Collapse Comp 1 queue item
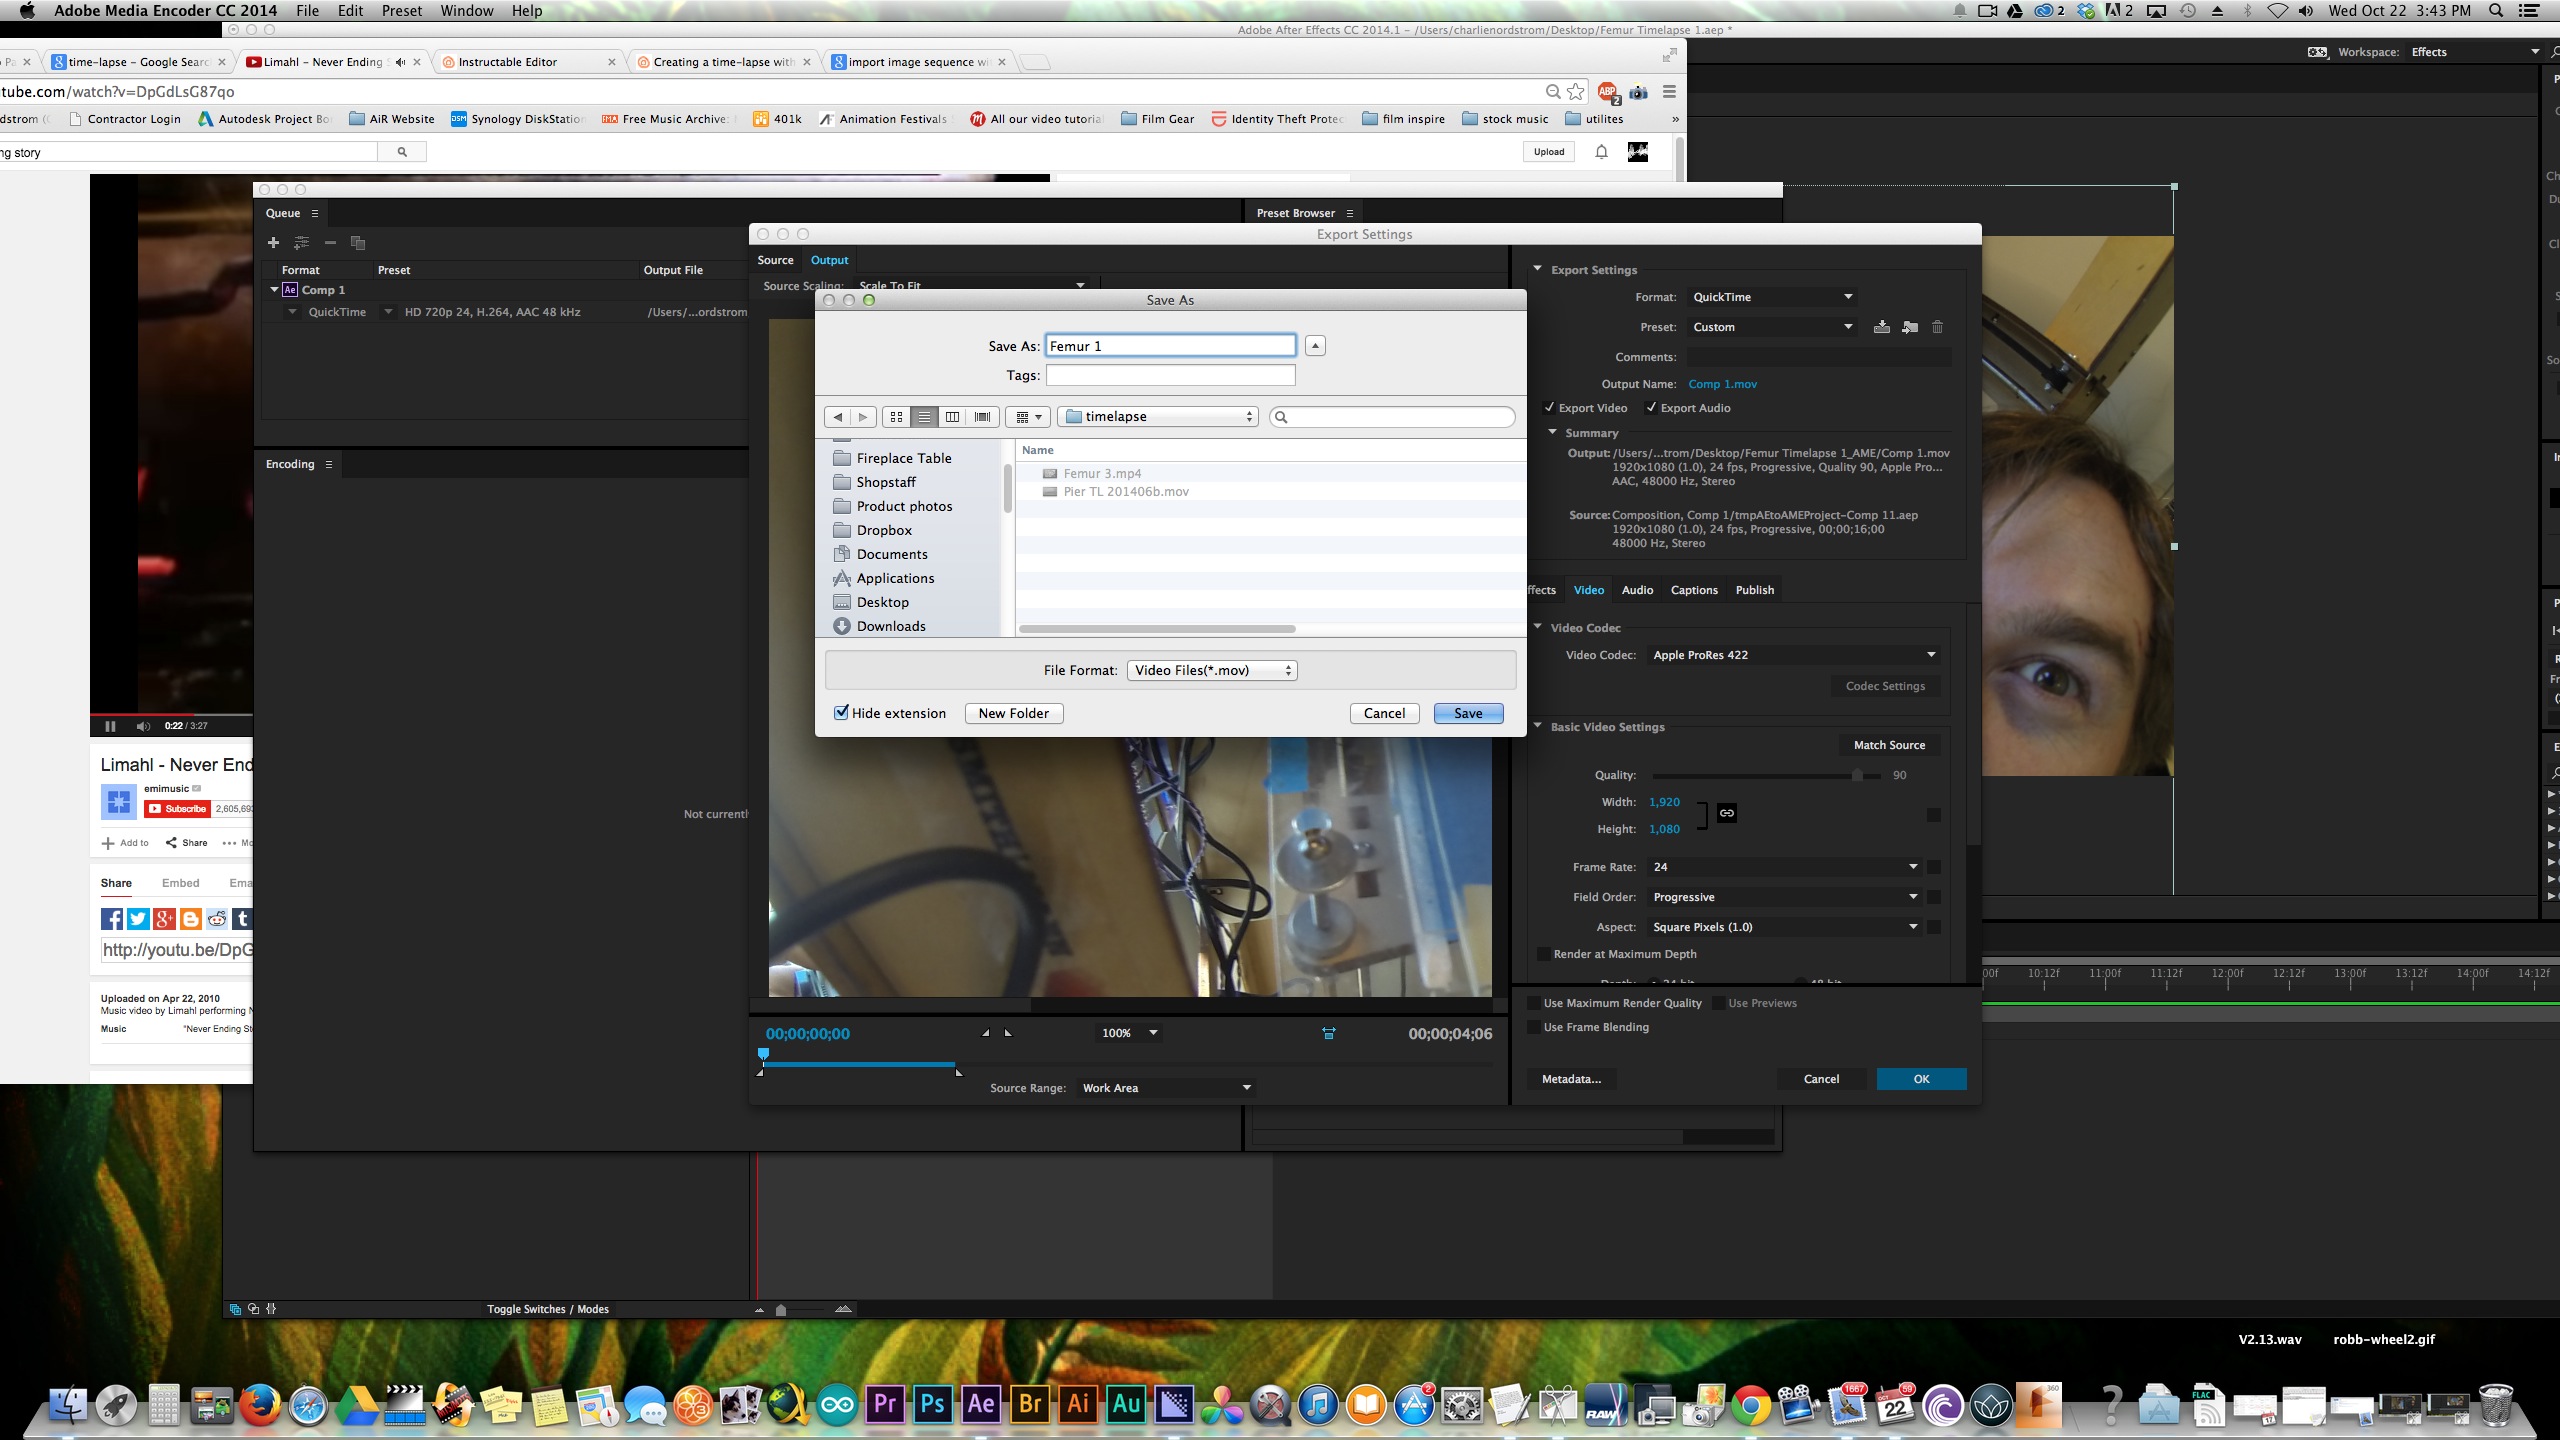Screen dimensions: 2560x1440 tap(274, 290)
